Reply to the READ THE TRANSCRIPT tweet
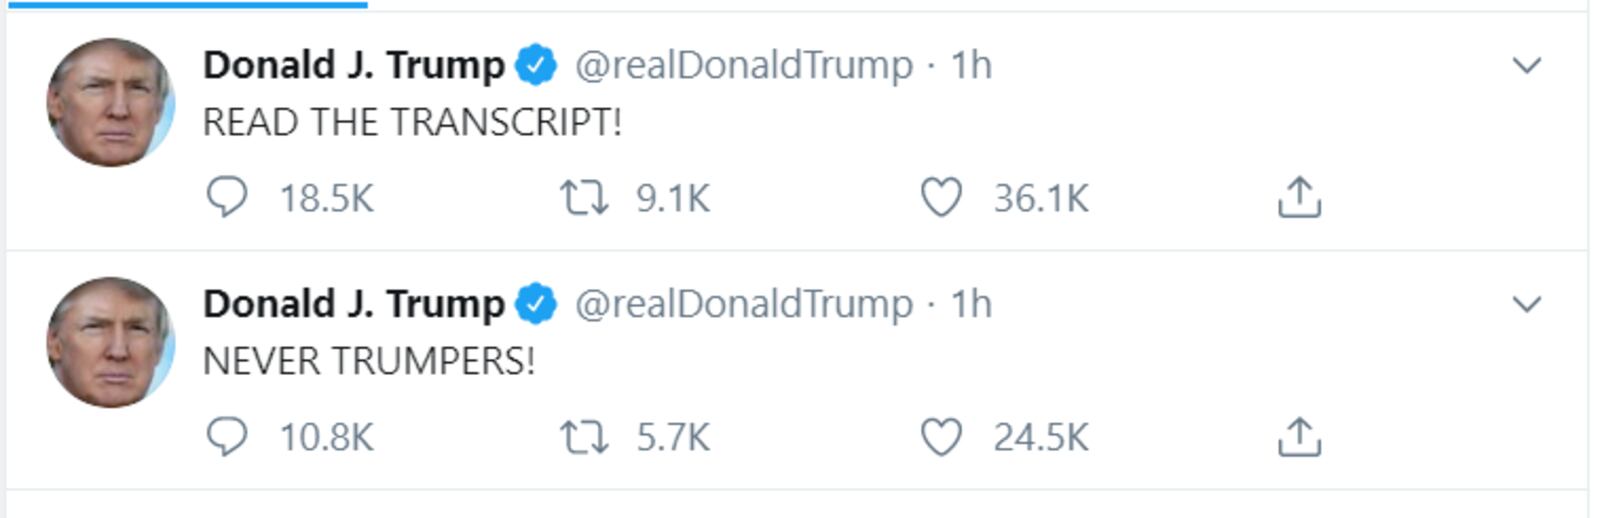1600x518 pixels. 227,197
